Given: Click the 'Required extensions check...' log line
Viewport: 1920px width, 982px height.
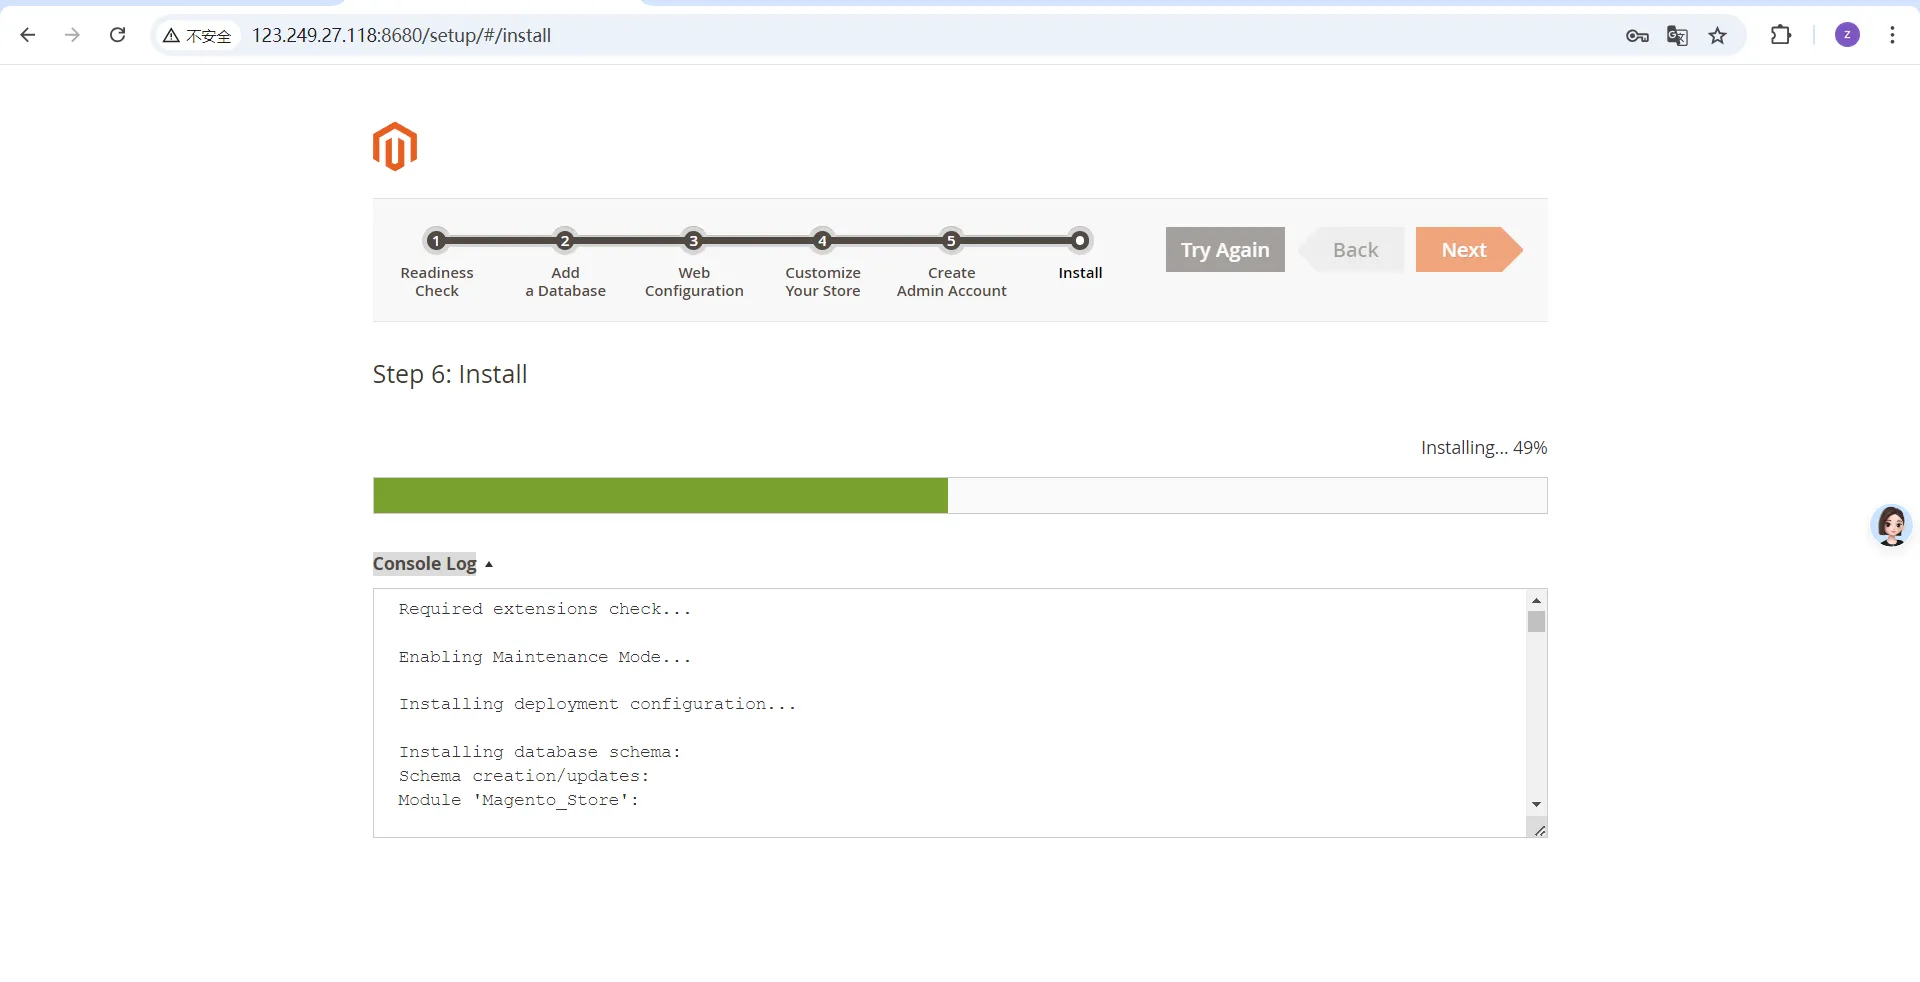Looking at the screenshot, I should [545, 609].
